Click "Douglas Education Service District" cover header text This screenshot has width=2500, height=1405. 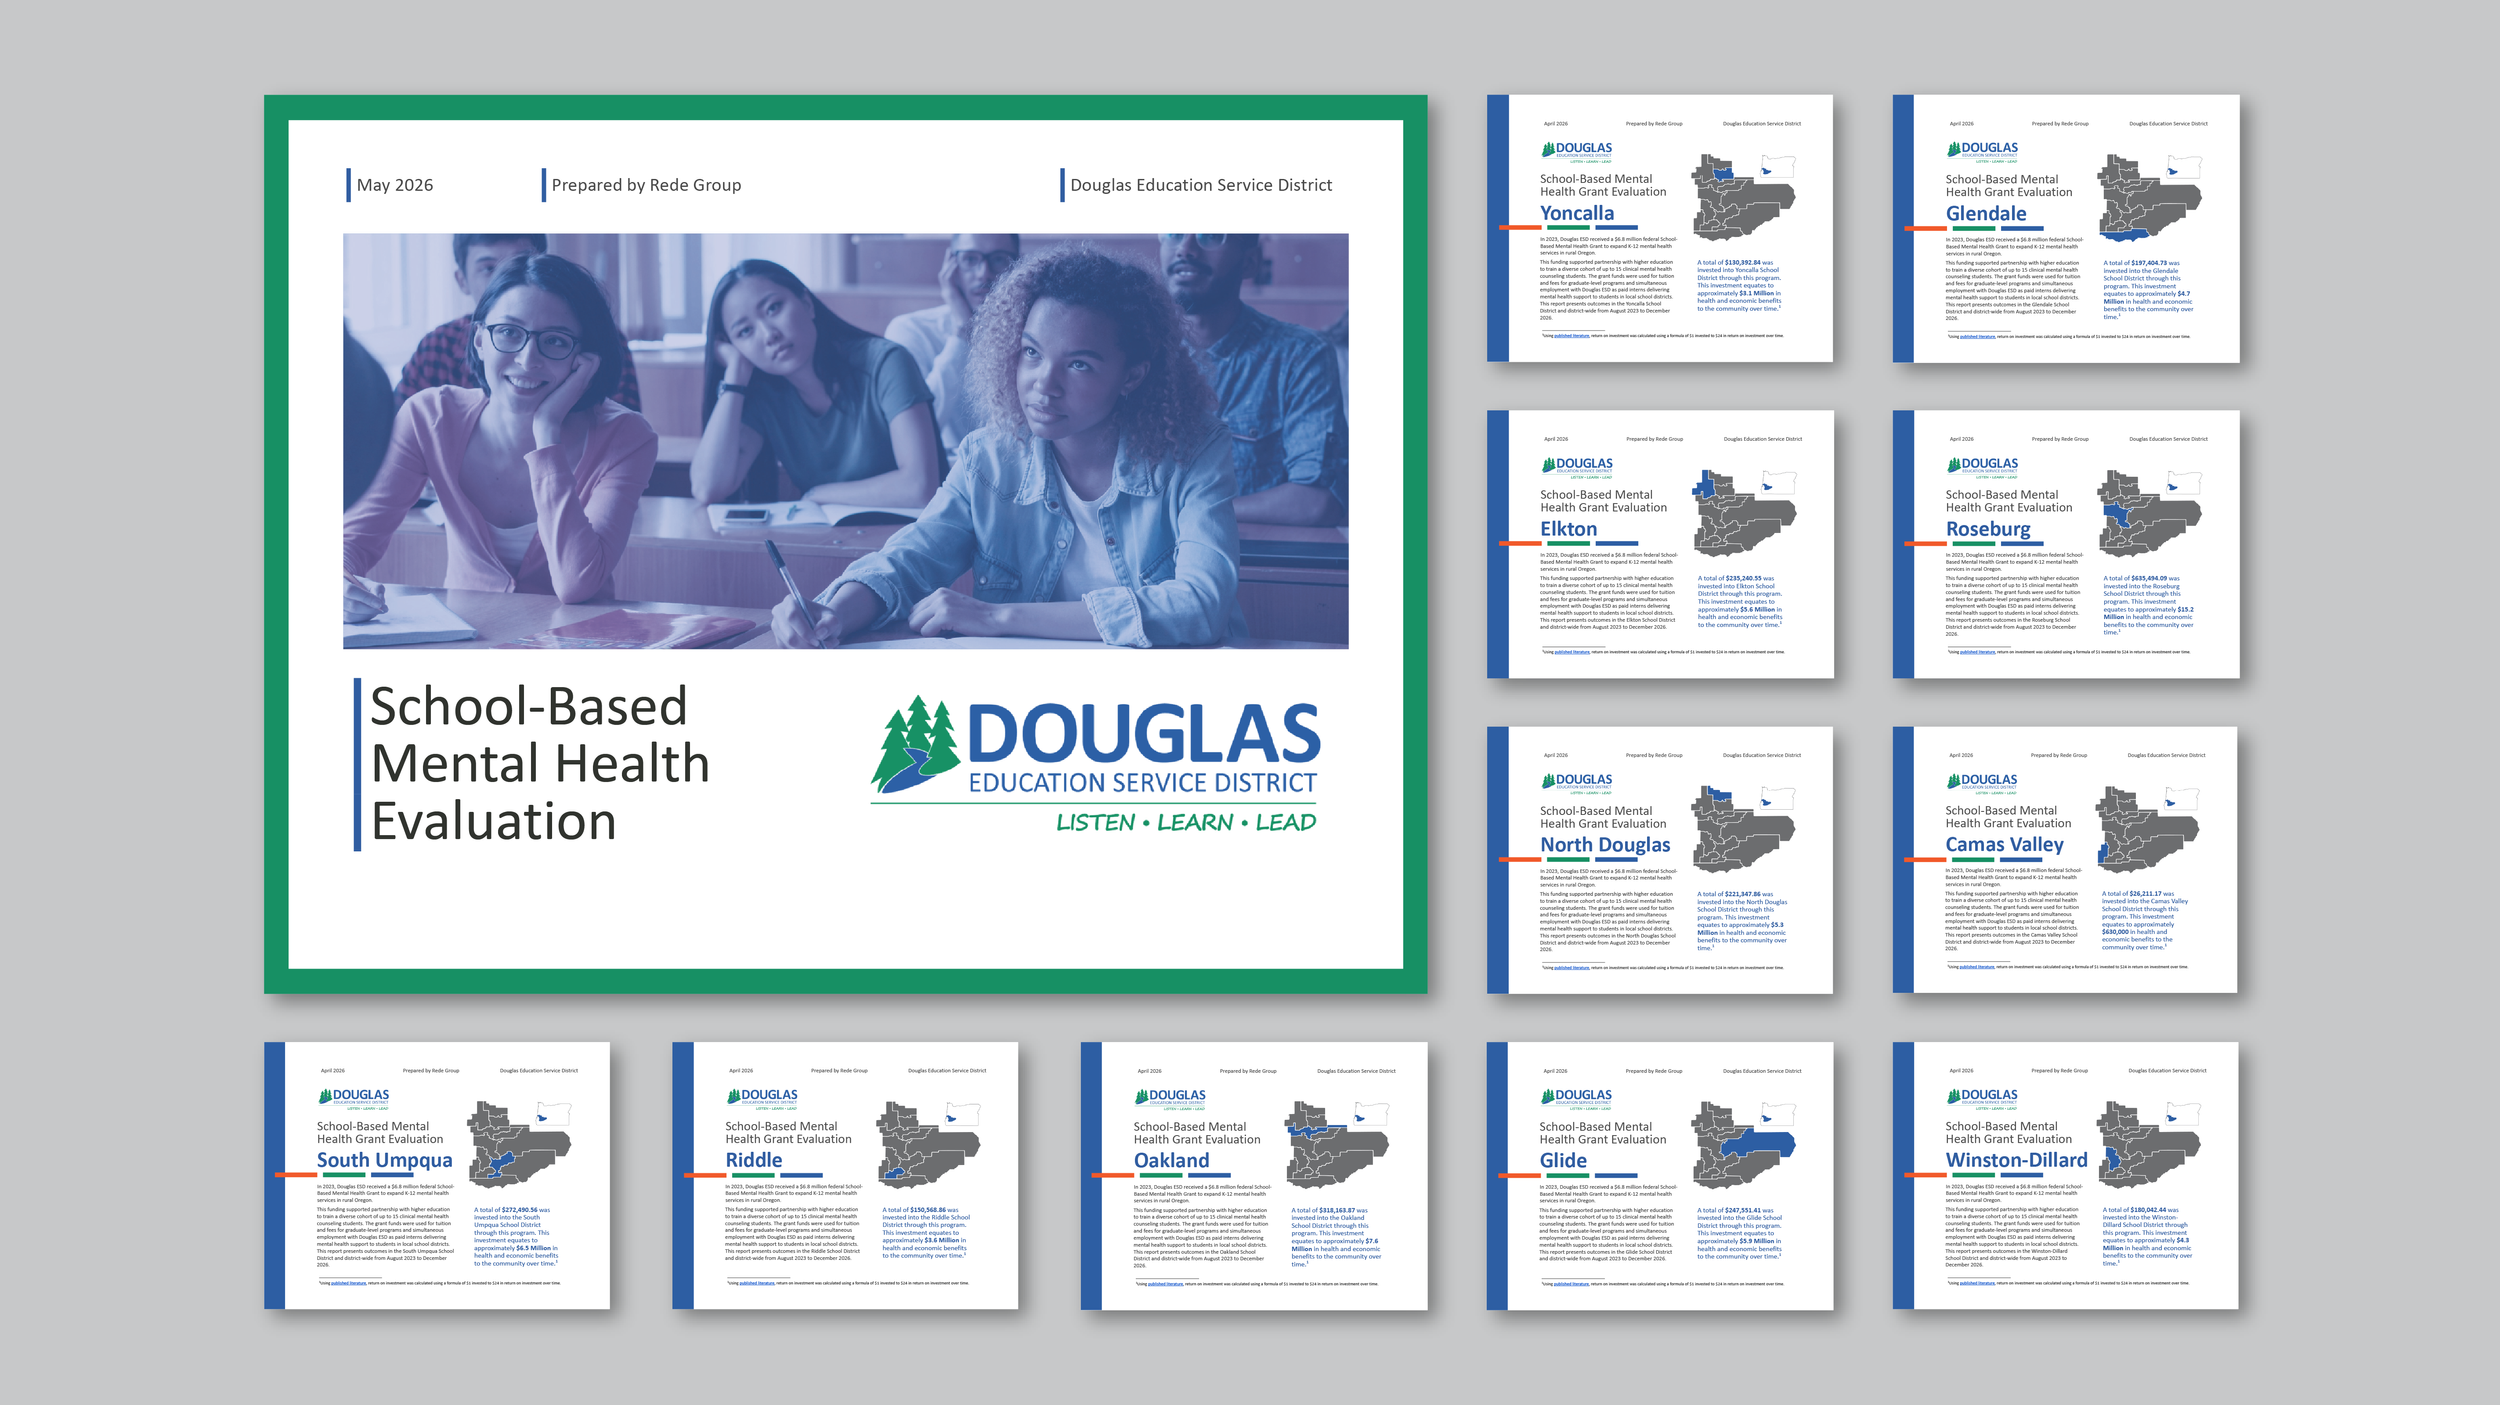[1201, 185]
